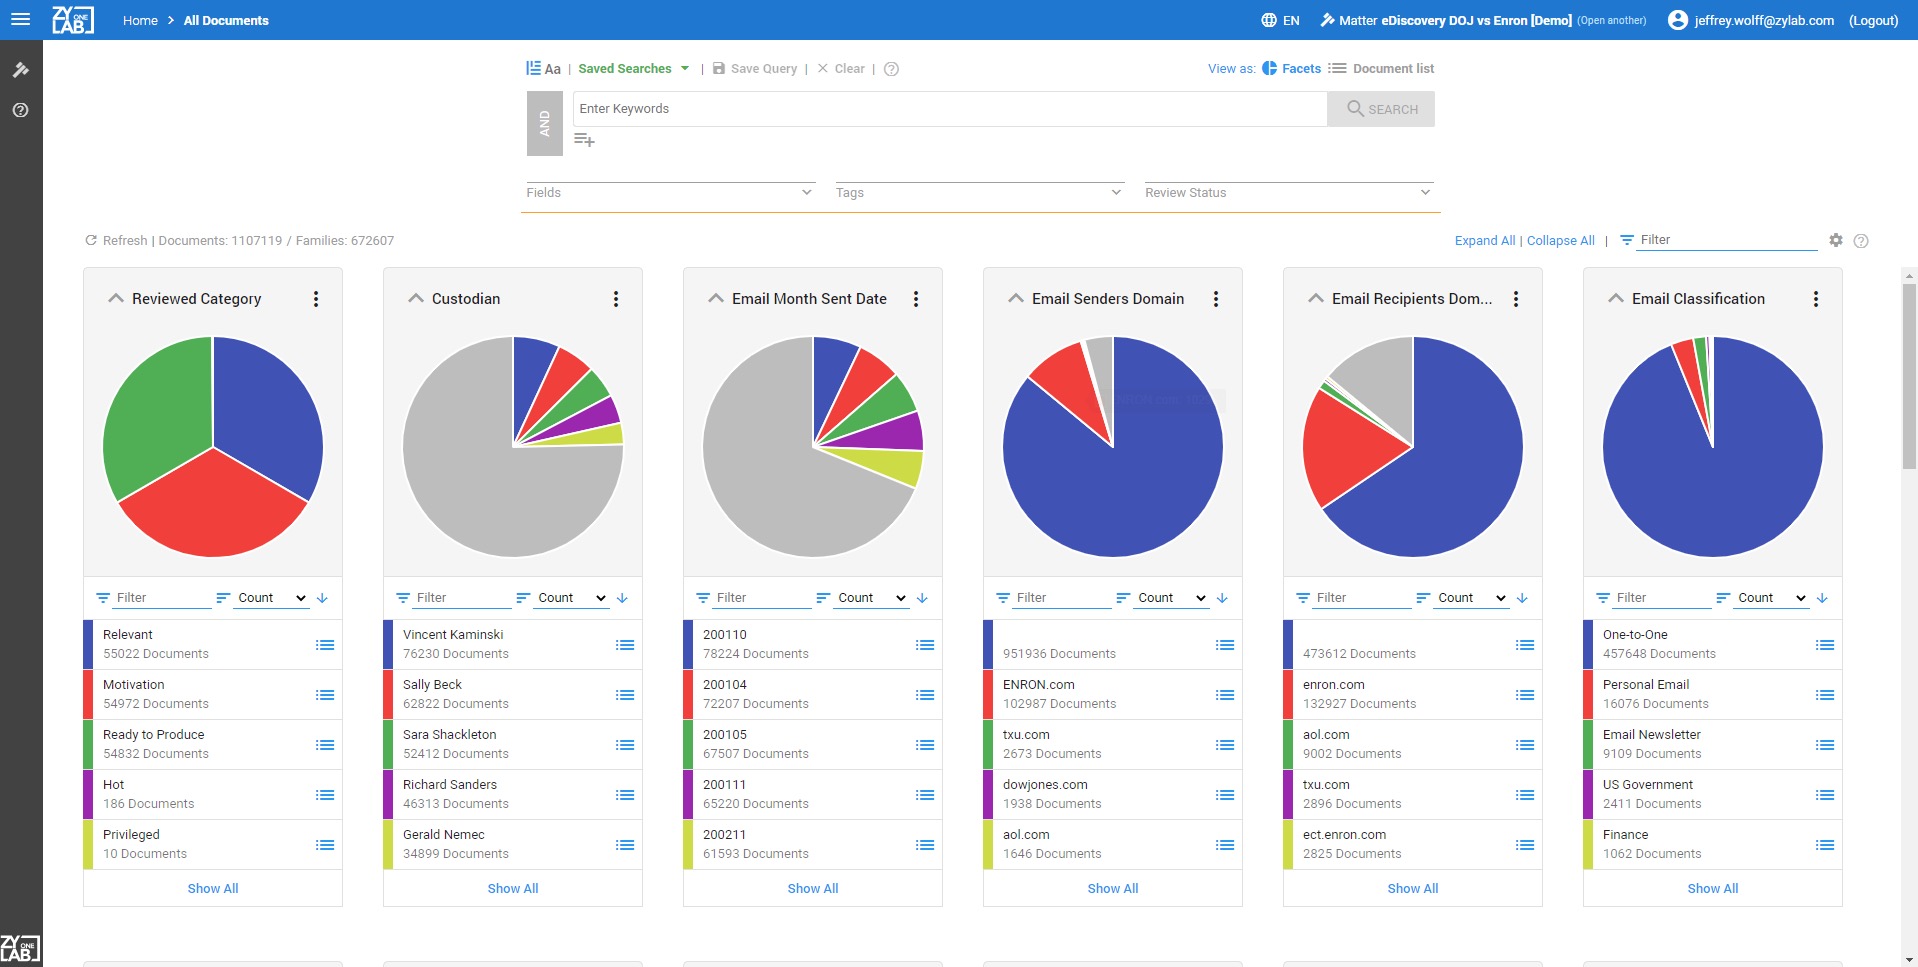This screenshot has width=1918, height=967.
Task: Open facet settings gear icon
Action: (1835, 240)
